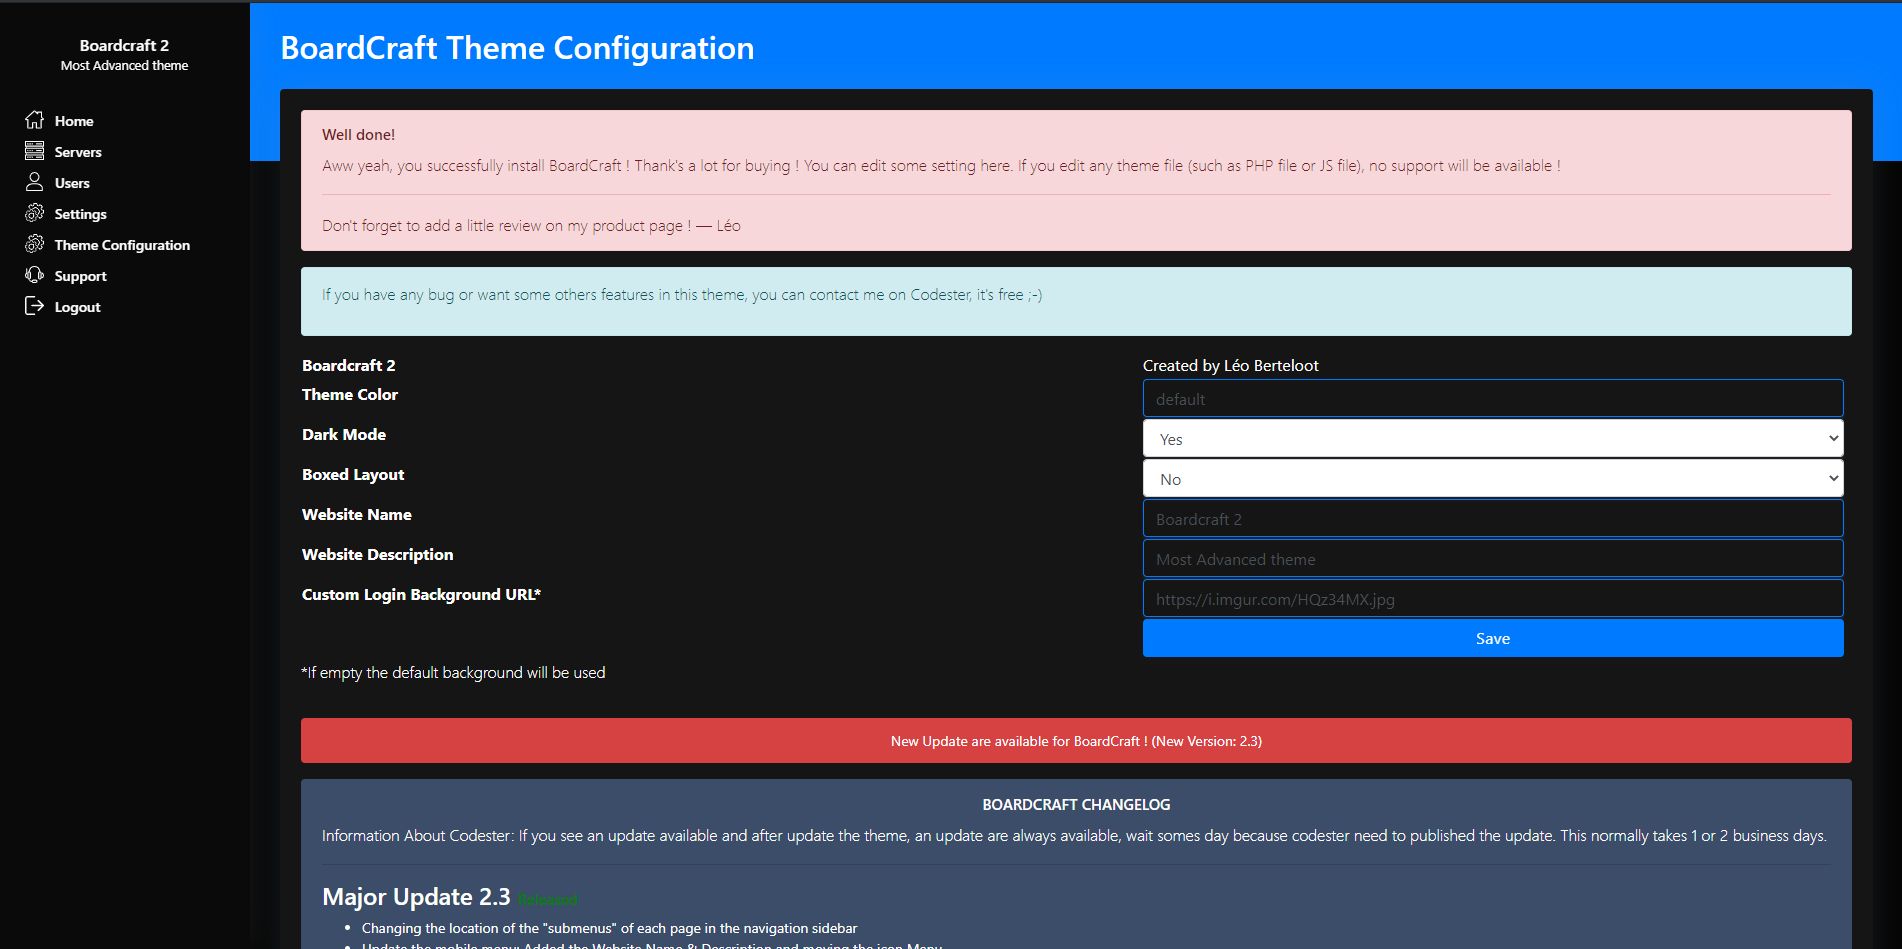Click the Servers rack icon
This screenshot has width=1902, height=949.
pos(34,151)
